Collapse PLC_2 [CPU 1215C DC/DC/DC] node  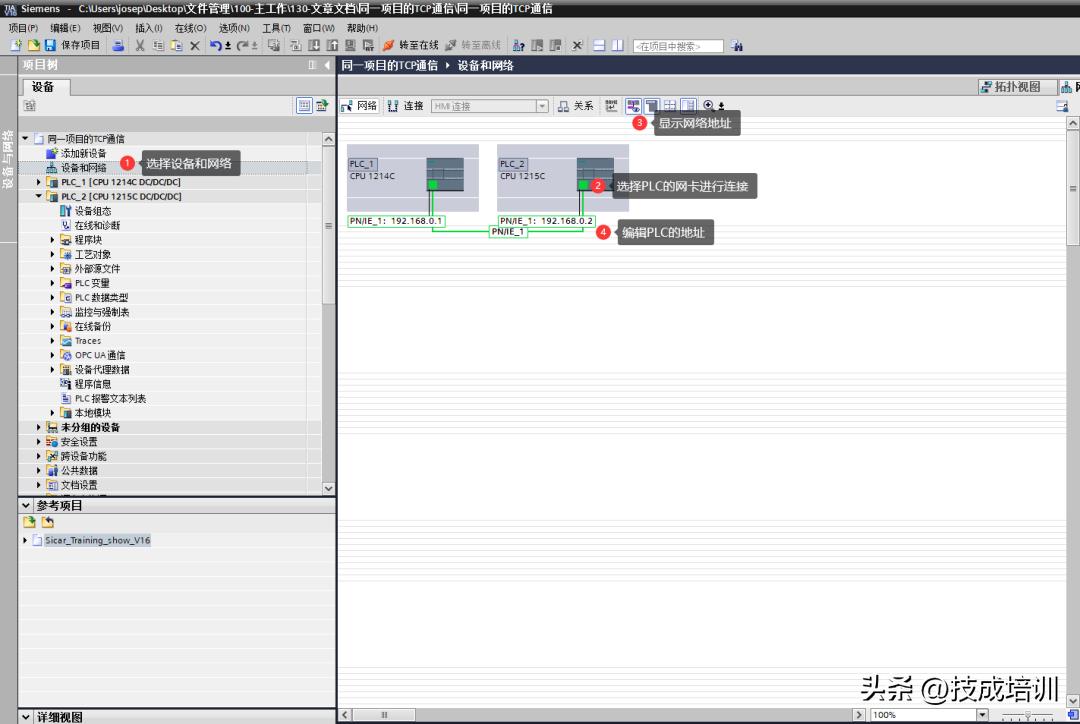[39, 196]
